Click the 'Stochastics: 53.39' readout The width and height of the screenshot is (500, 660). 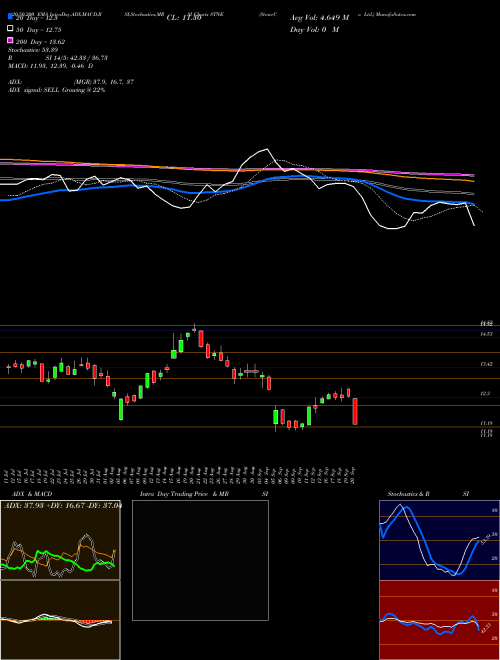pyautogui.click(x=31, y=50)
